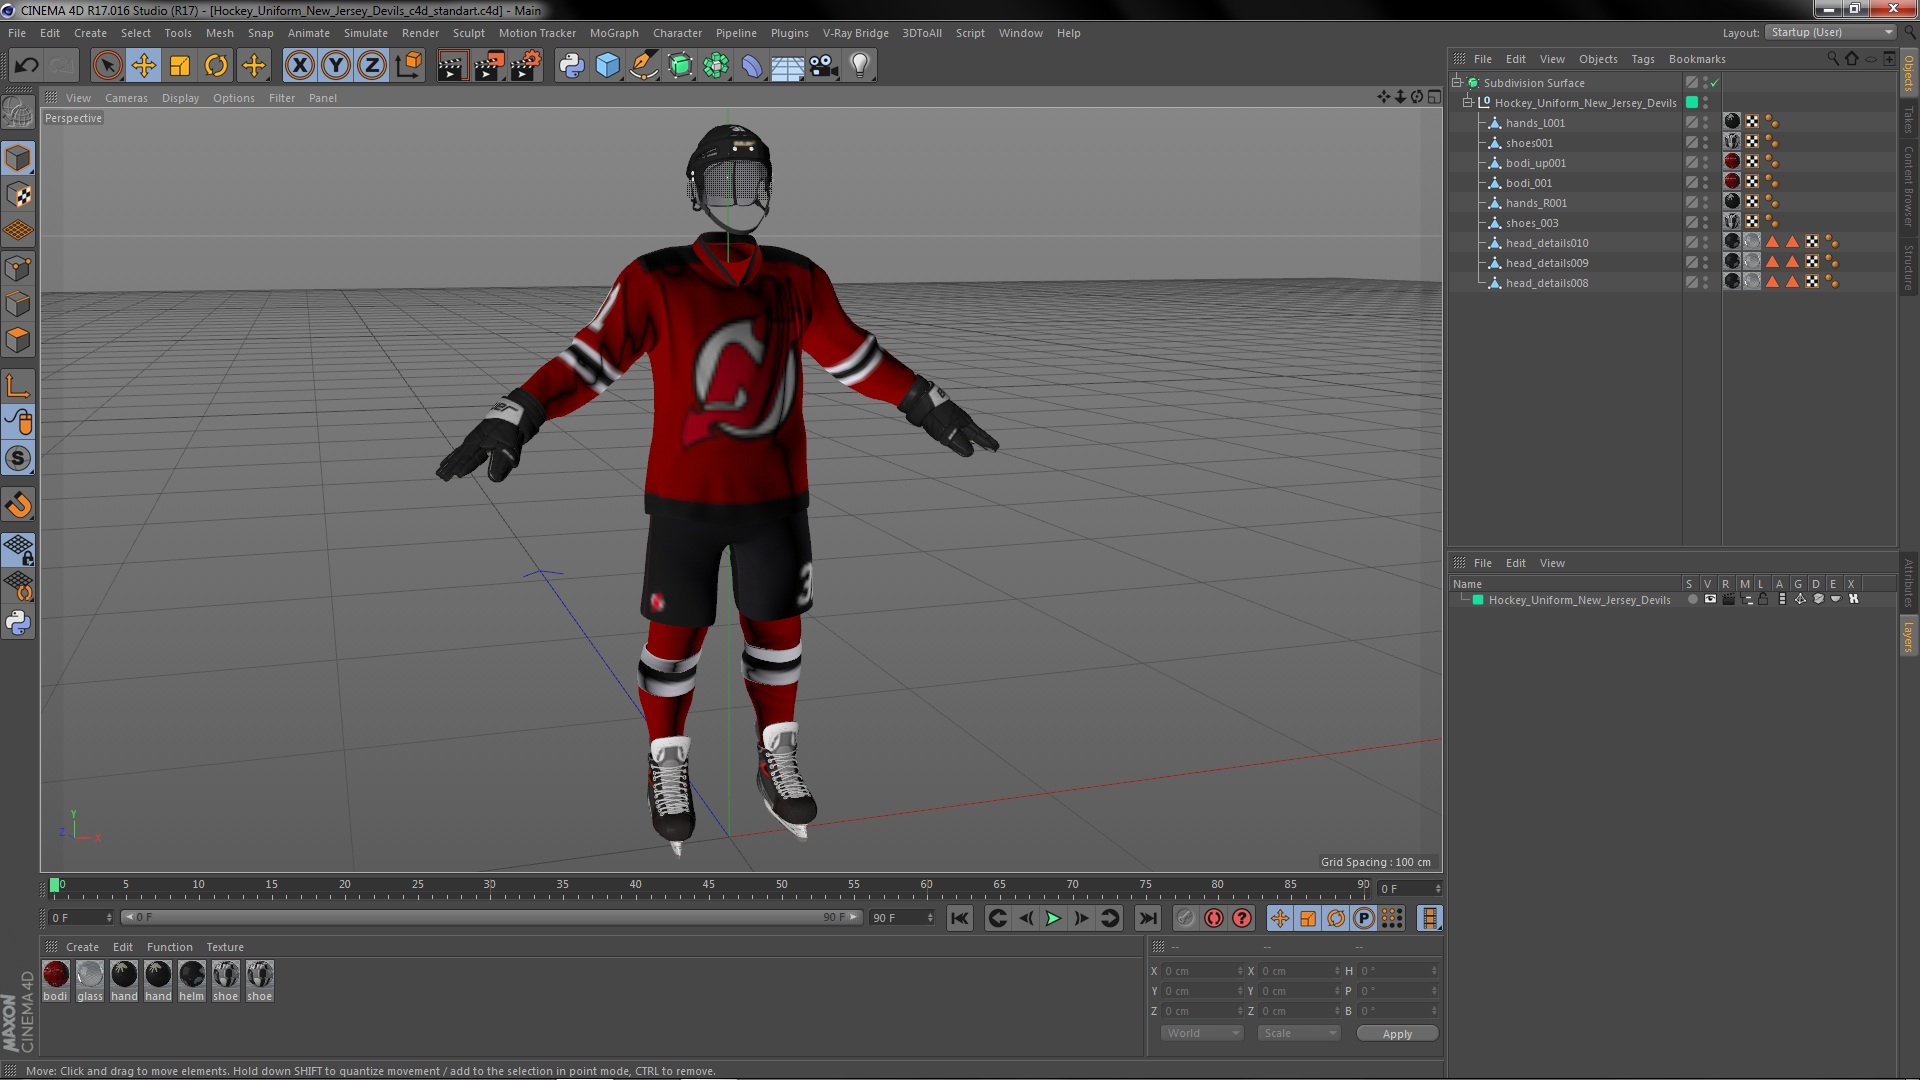
Task: Click the Tweak mouse icon in left sidebar
Action: point(18,422)
